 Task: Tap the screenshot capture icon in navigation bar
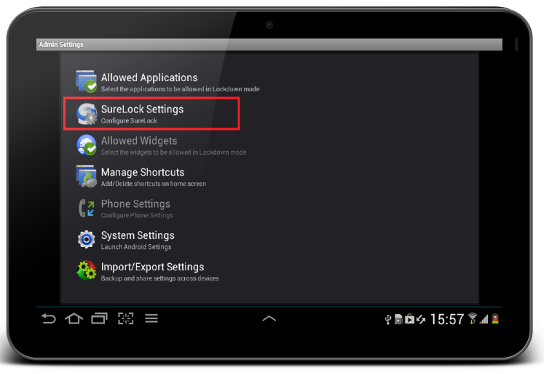coord(126,318)
